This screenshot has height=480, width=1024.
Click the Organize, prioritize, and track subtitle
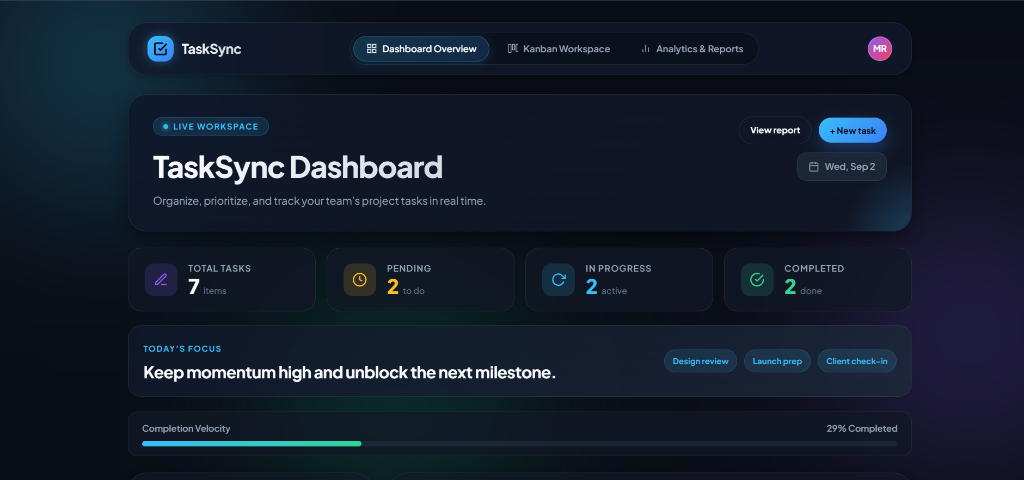pyautogui.click(x=319, y=201)
